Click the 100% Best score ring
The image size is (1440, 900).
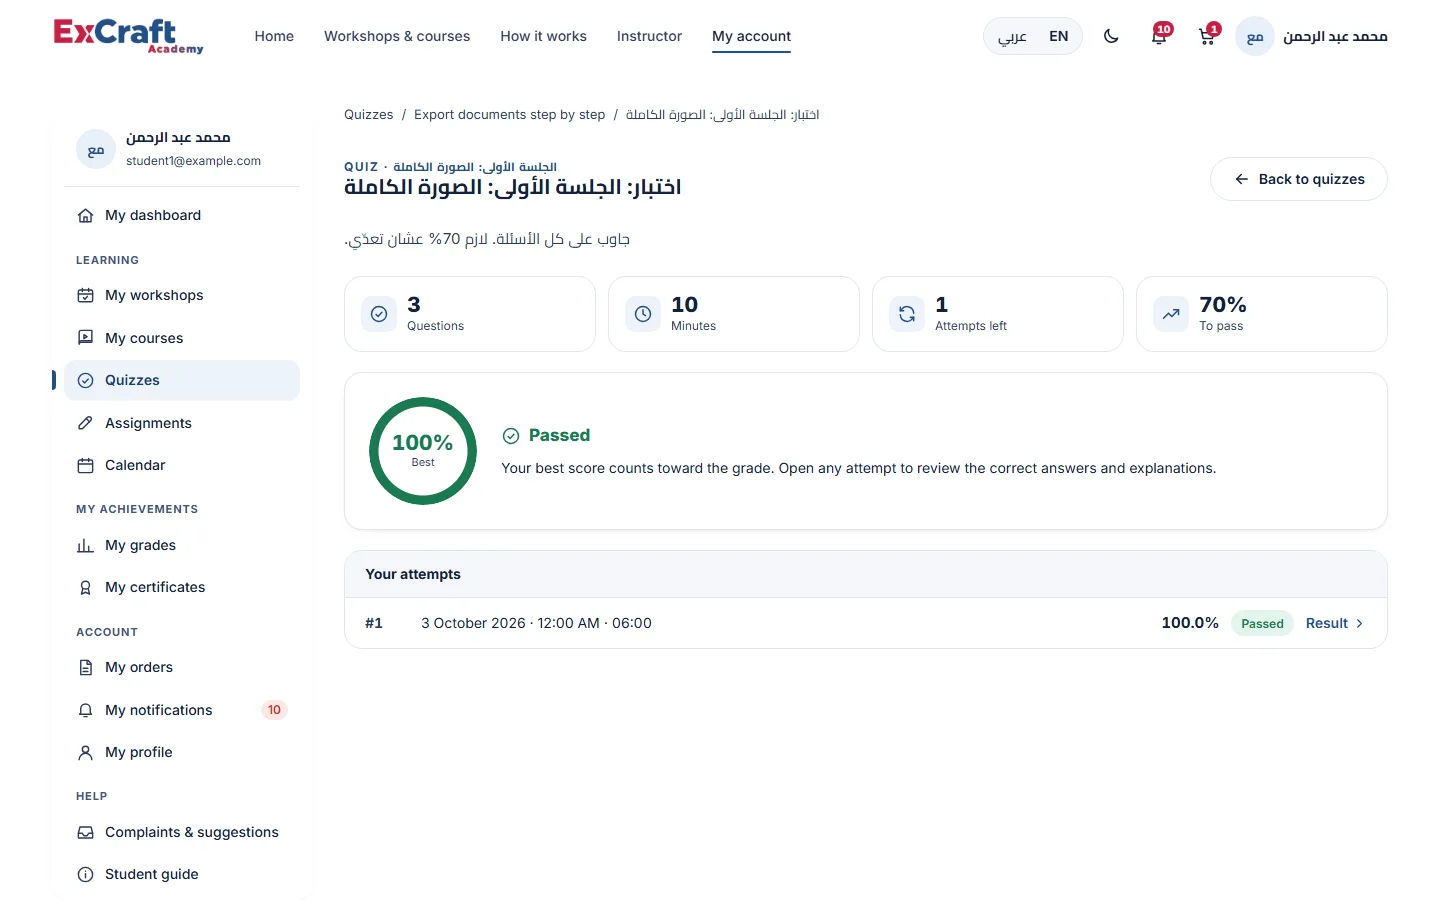point(423,451)
